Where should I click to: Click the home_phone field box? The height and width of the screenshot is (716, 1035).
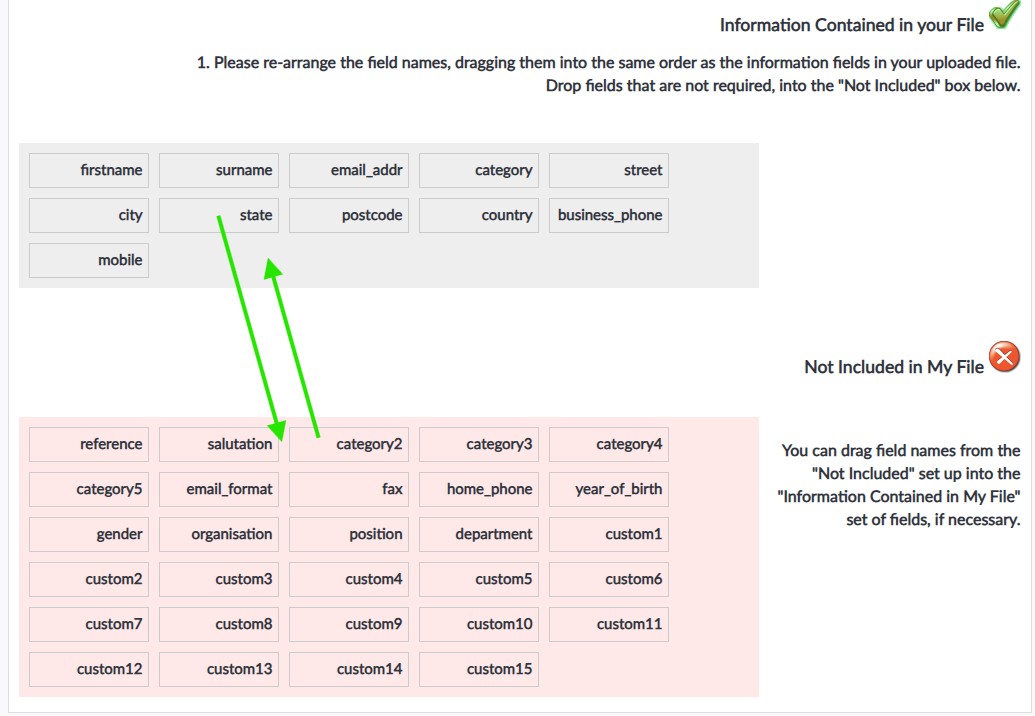click(479, 489)
